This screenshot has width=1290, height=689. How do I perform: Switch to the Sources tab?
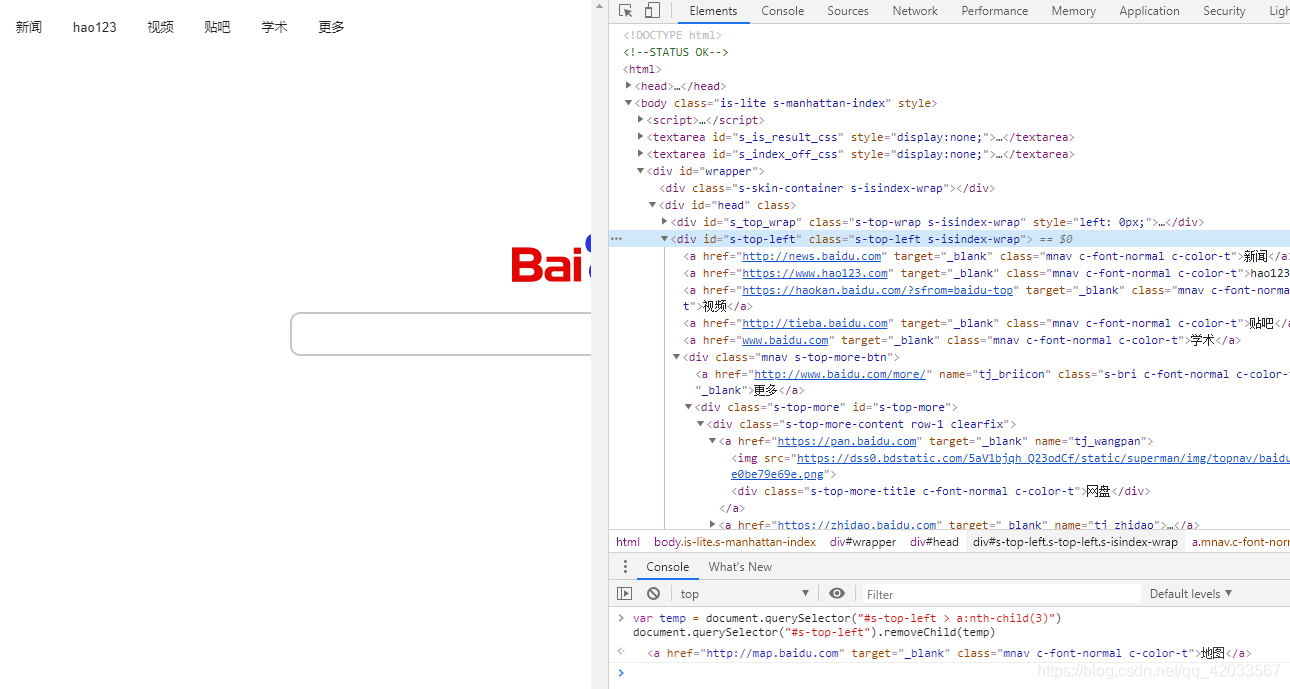[x=848, y=11]
